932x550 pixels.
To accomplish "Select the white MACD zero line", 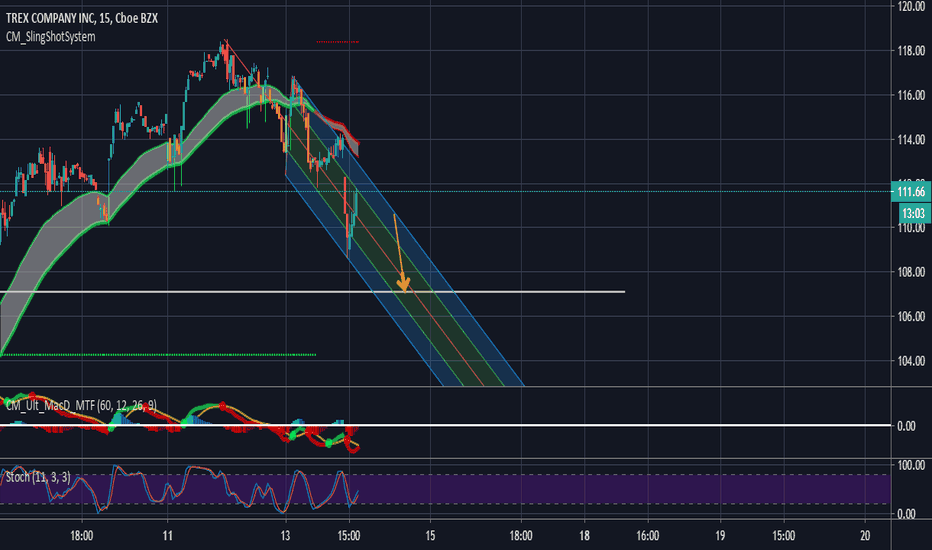I will [x=446, y=425].
